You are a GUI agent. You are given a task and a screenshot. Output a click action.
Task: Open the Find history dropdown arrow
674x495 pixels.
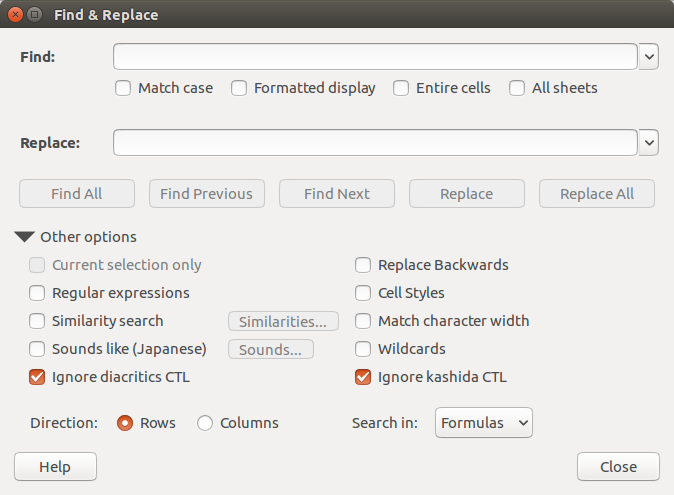(649, 57)
